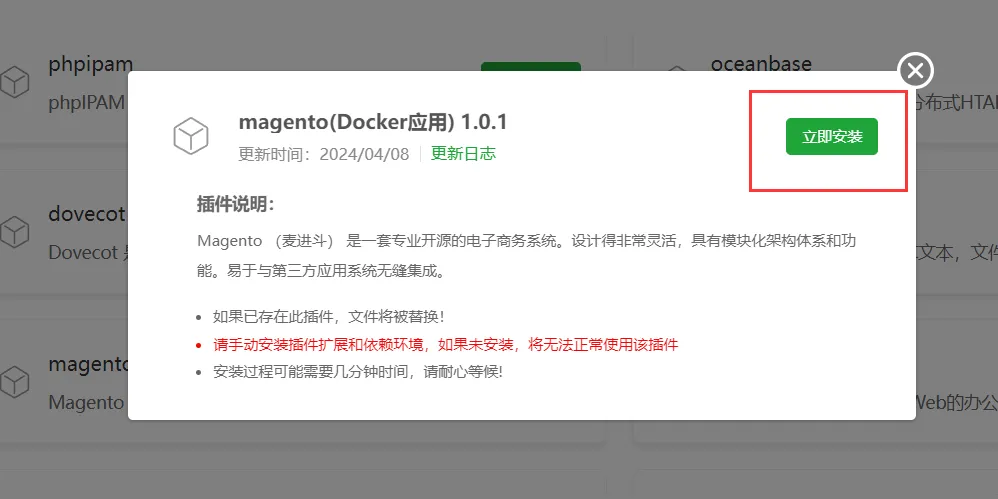Close the magento install dialog

pyautogui.click(x=915, y=70)
